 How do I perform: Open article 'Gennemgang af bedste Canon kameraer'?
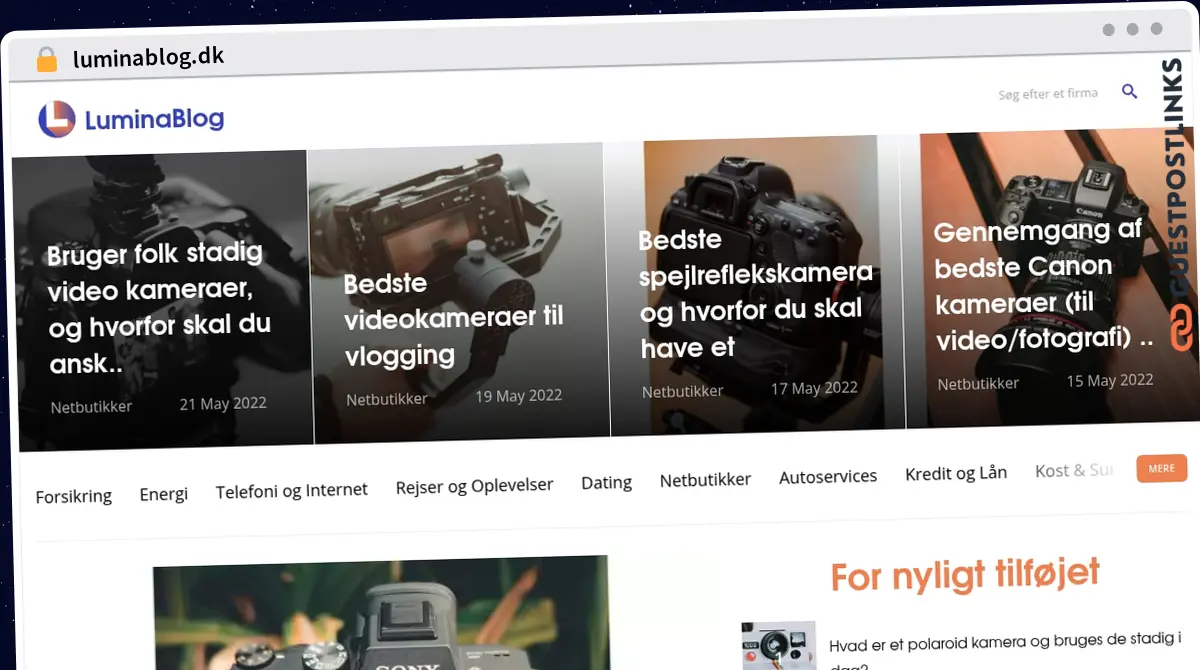(x=1043, y=286)
